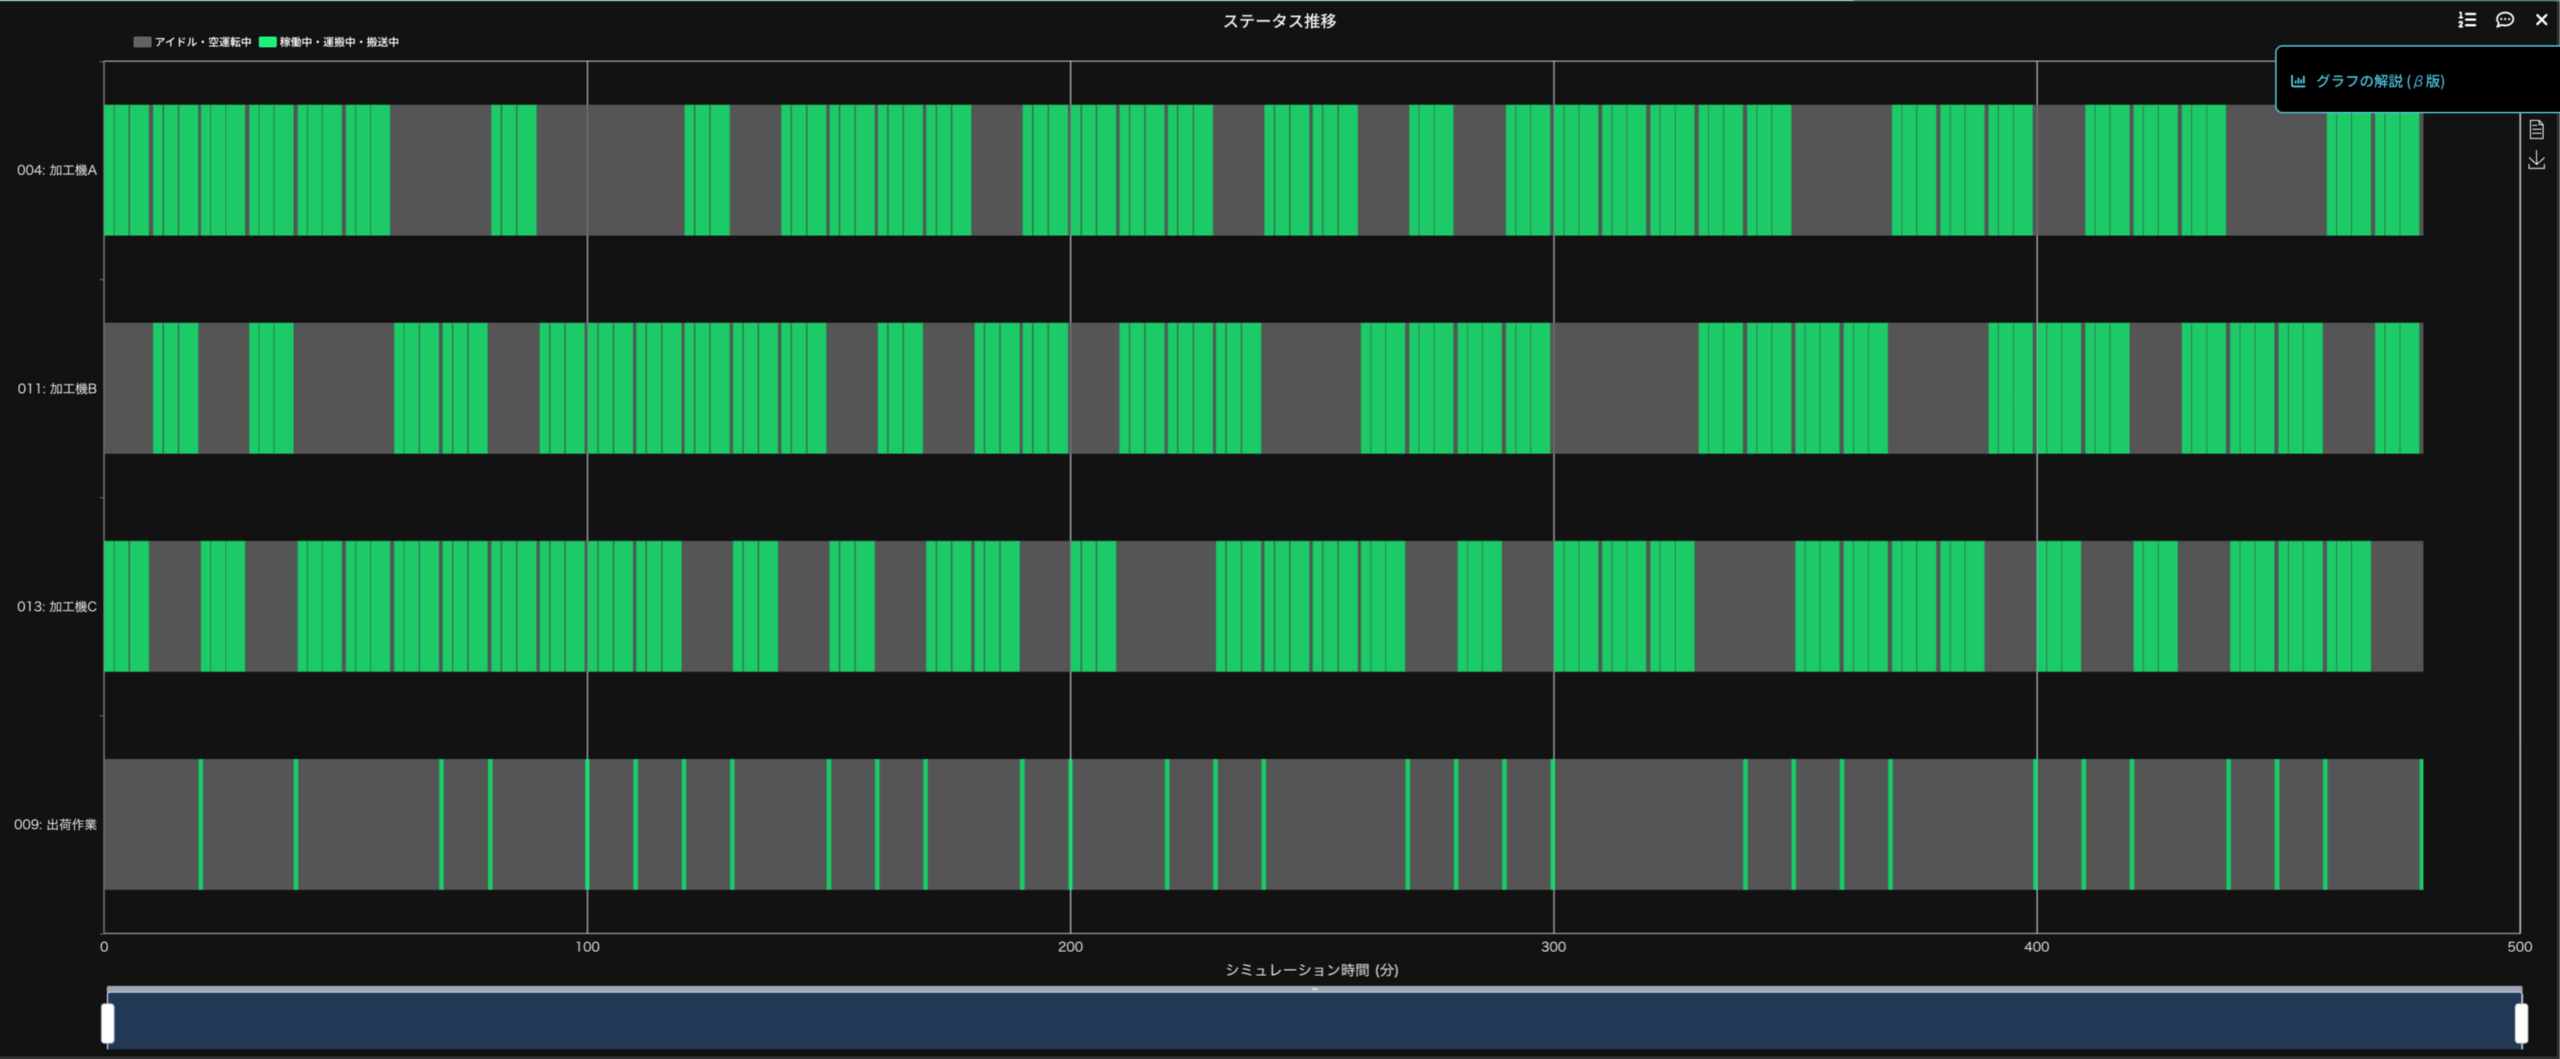2560x1059 pixels.
Task: Click the ステータス推移 chart title
Action: click(1279, 21)
